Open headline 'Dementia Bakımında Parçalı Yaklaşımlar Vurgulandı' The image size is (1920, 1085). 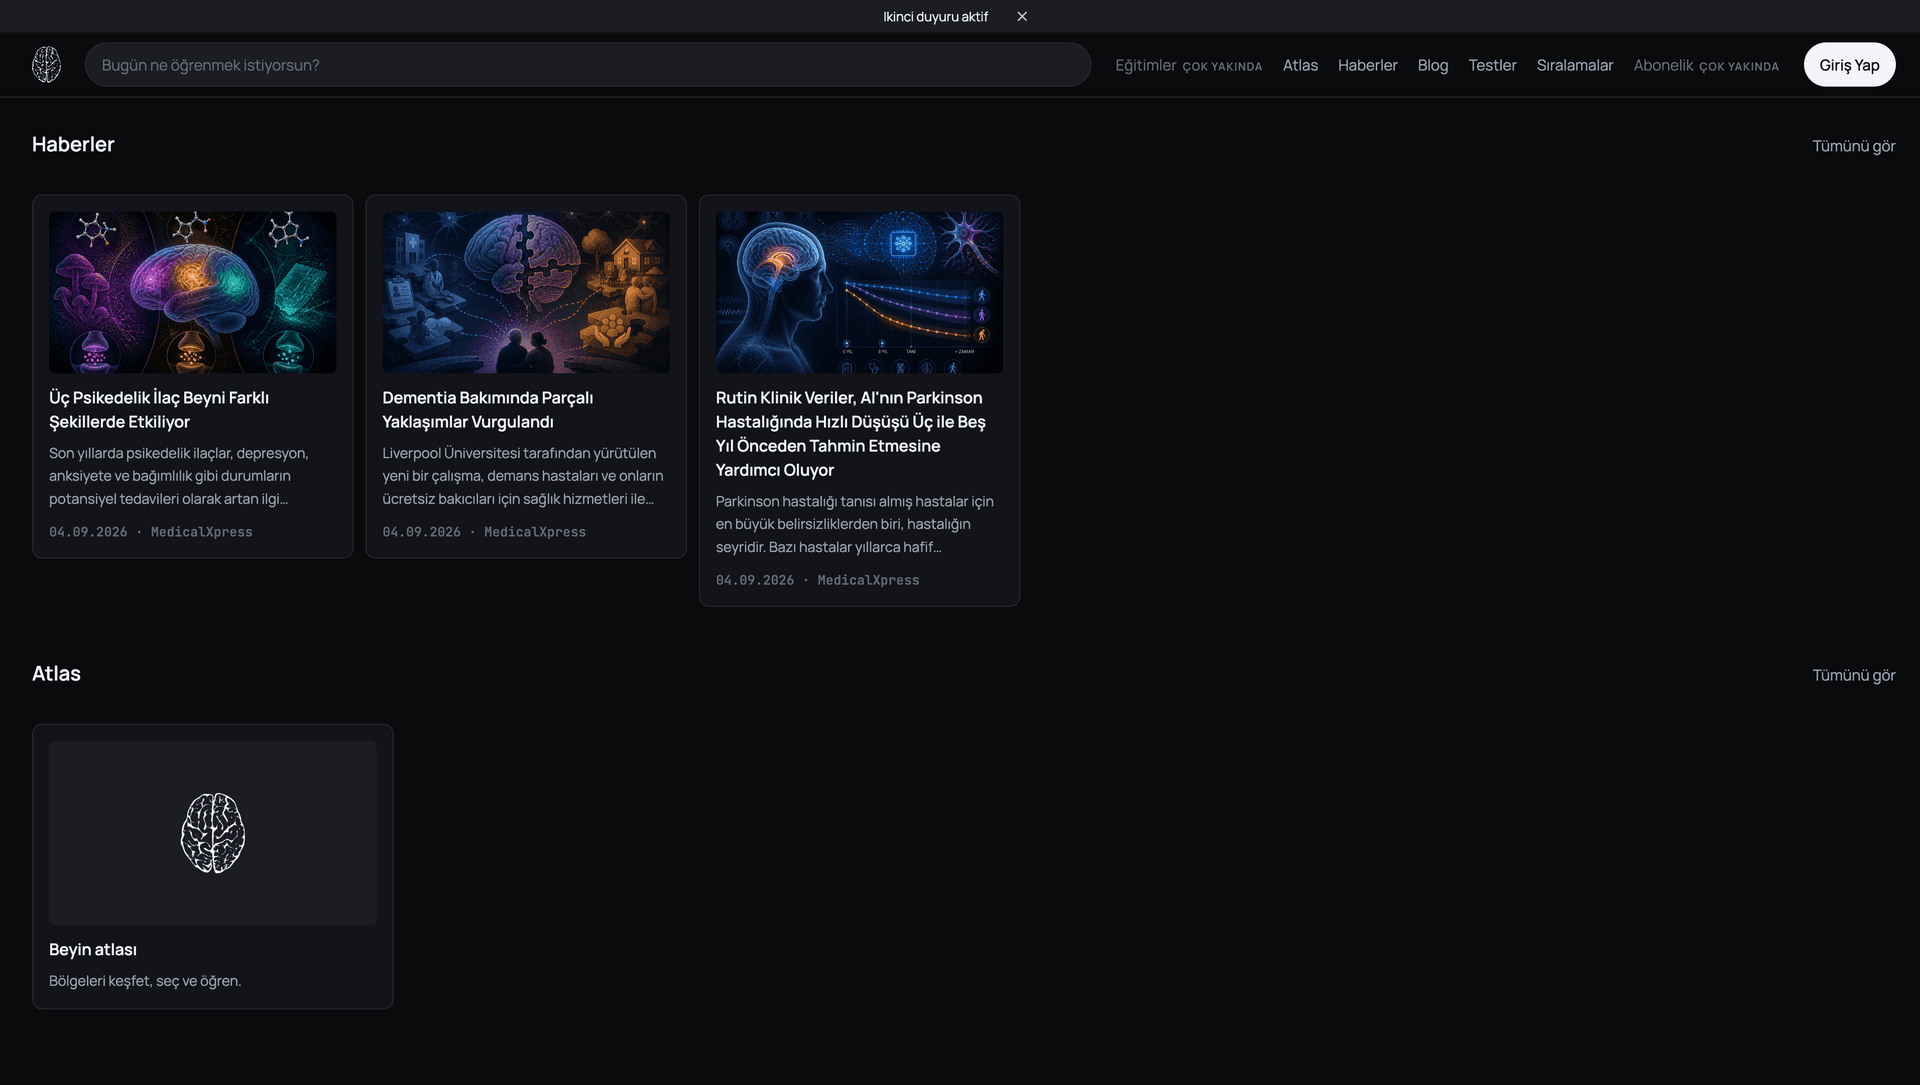click(x=487, y=410)
